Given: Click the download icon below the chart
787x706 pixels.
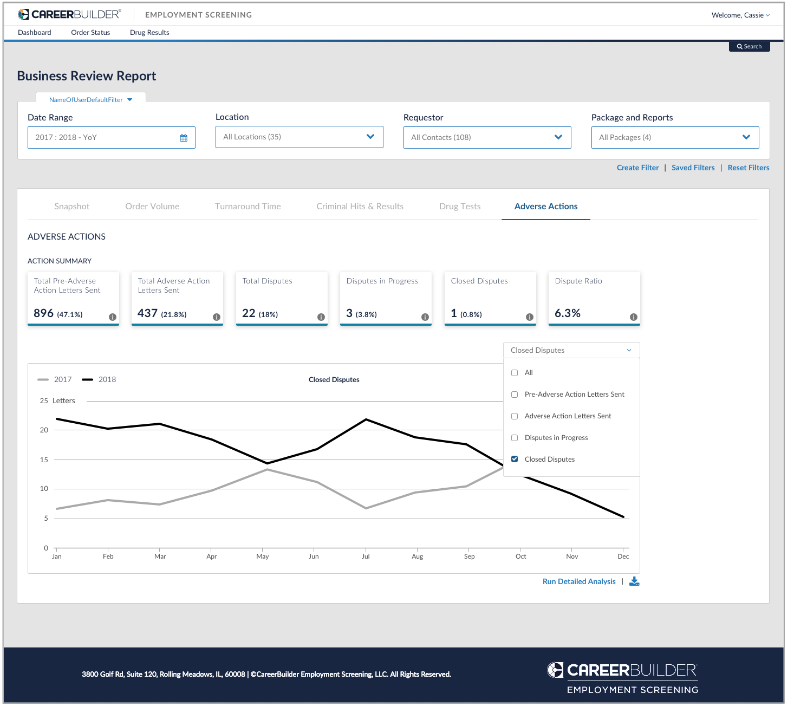Looking at the screenshot, I should coord(634,581).
